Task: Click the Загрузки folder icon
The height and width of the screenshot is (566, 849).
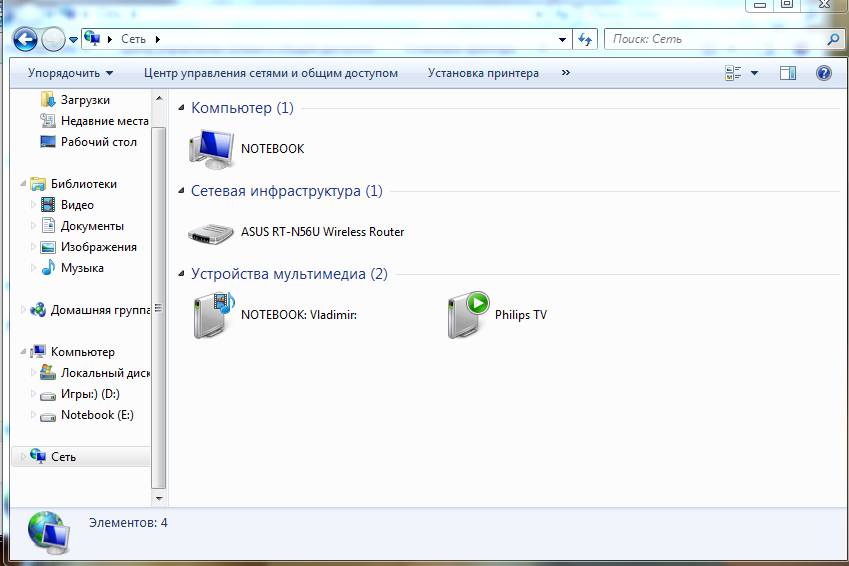Action: click(x=48, y=100)
